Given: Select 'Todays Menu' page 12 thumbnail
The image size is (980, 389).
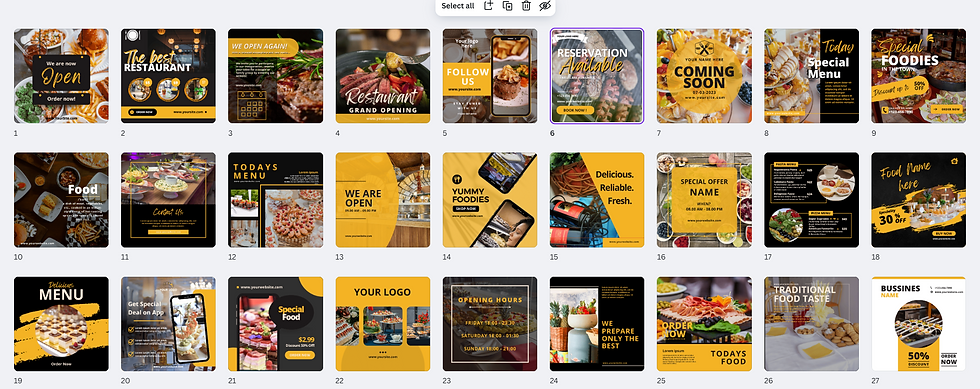Looking at the screenshot, I should pyautogui.click(x=276, y=200).
